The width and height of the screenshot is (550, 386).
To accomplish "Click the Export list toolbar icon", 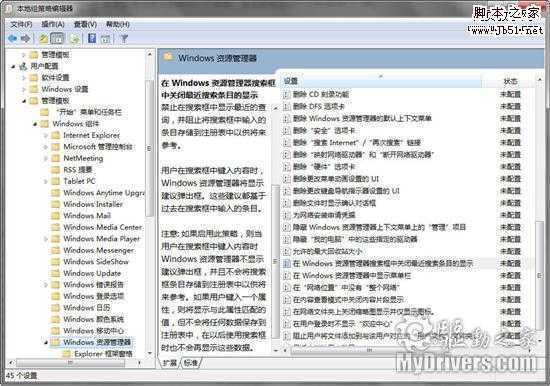I will (75, 39).
